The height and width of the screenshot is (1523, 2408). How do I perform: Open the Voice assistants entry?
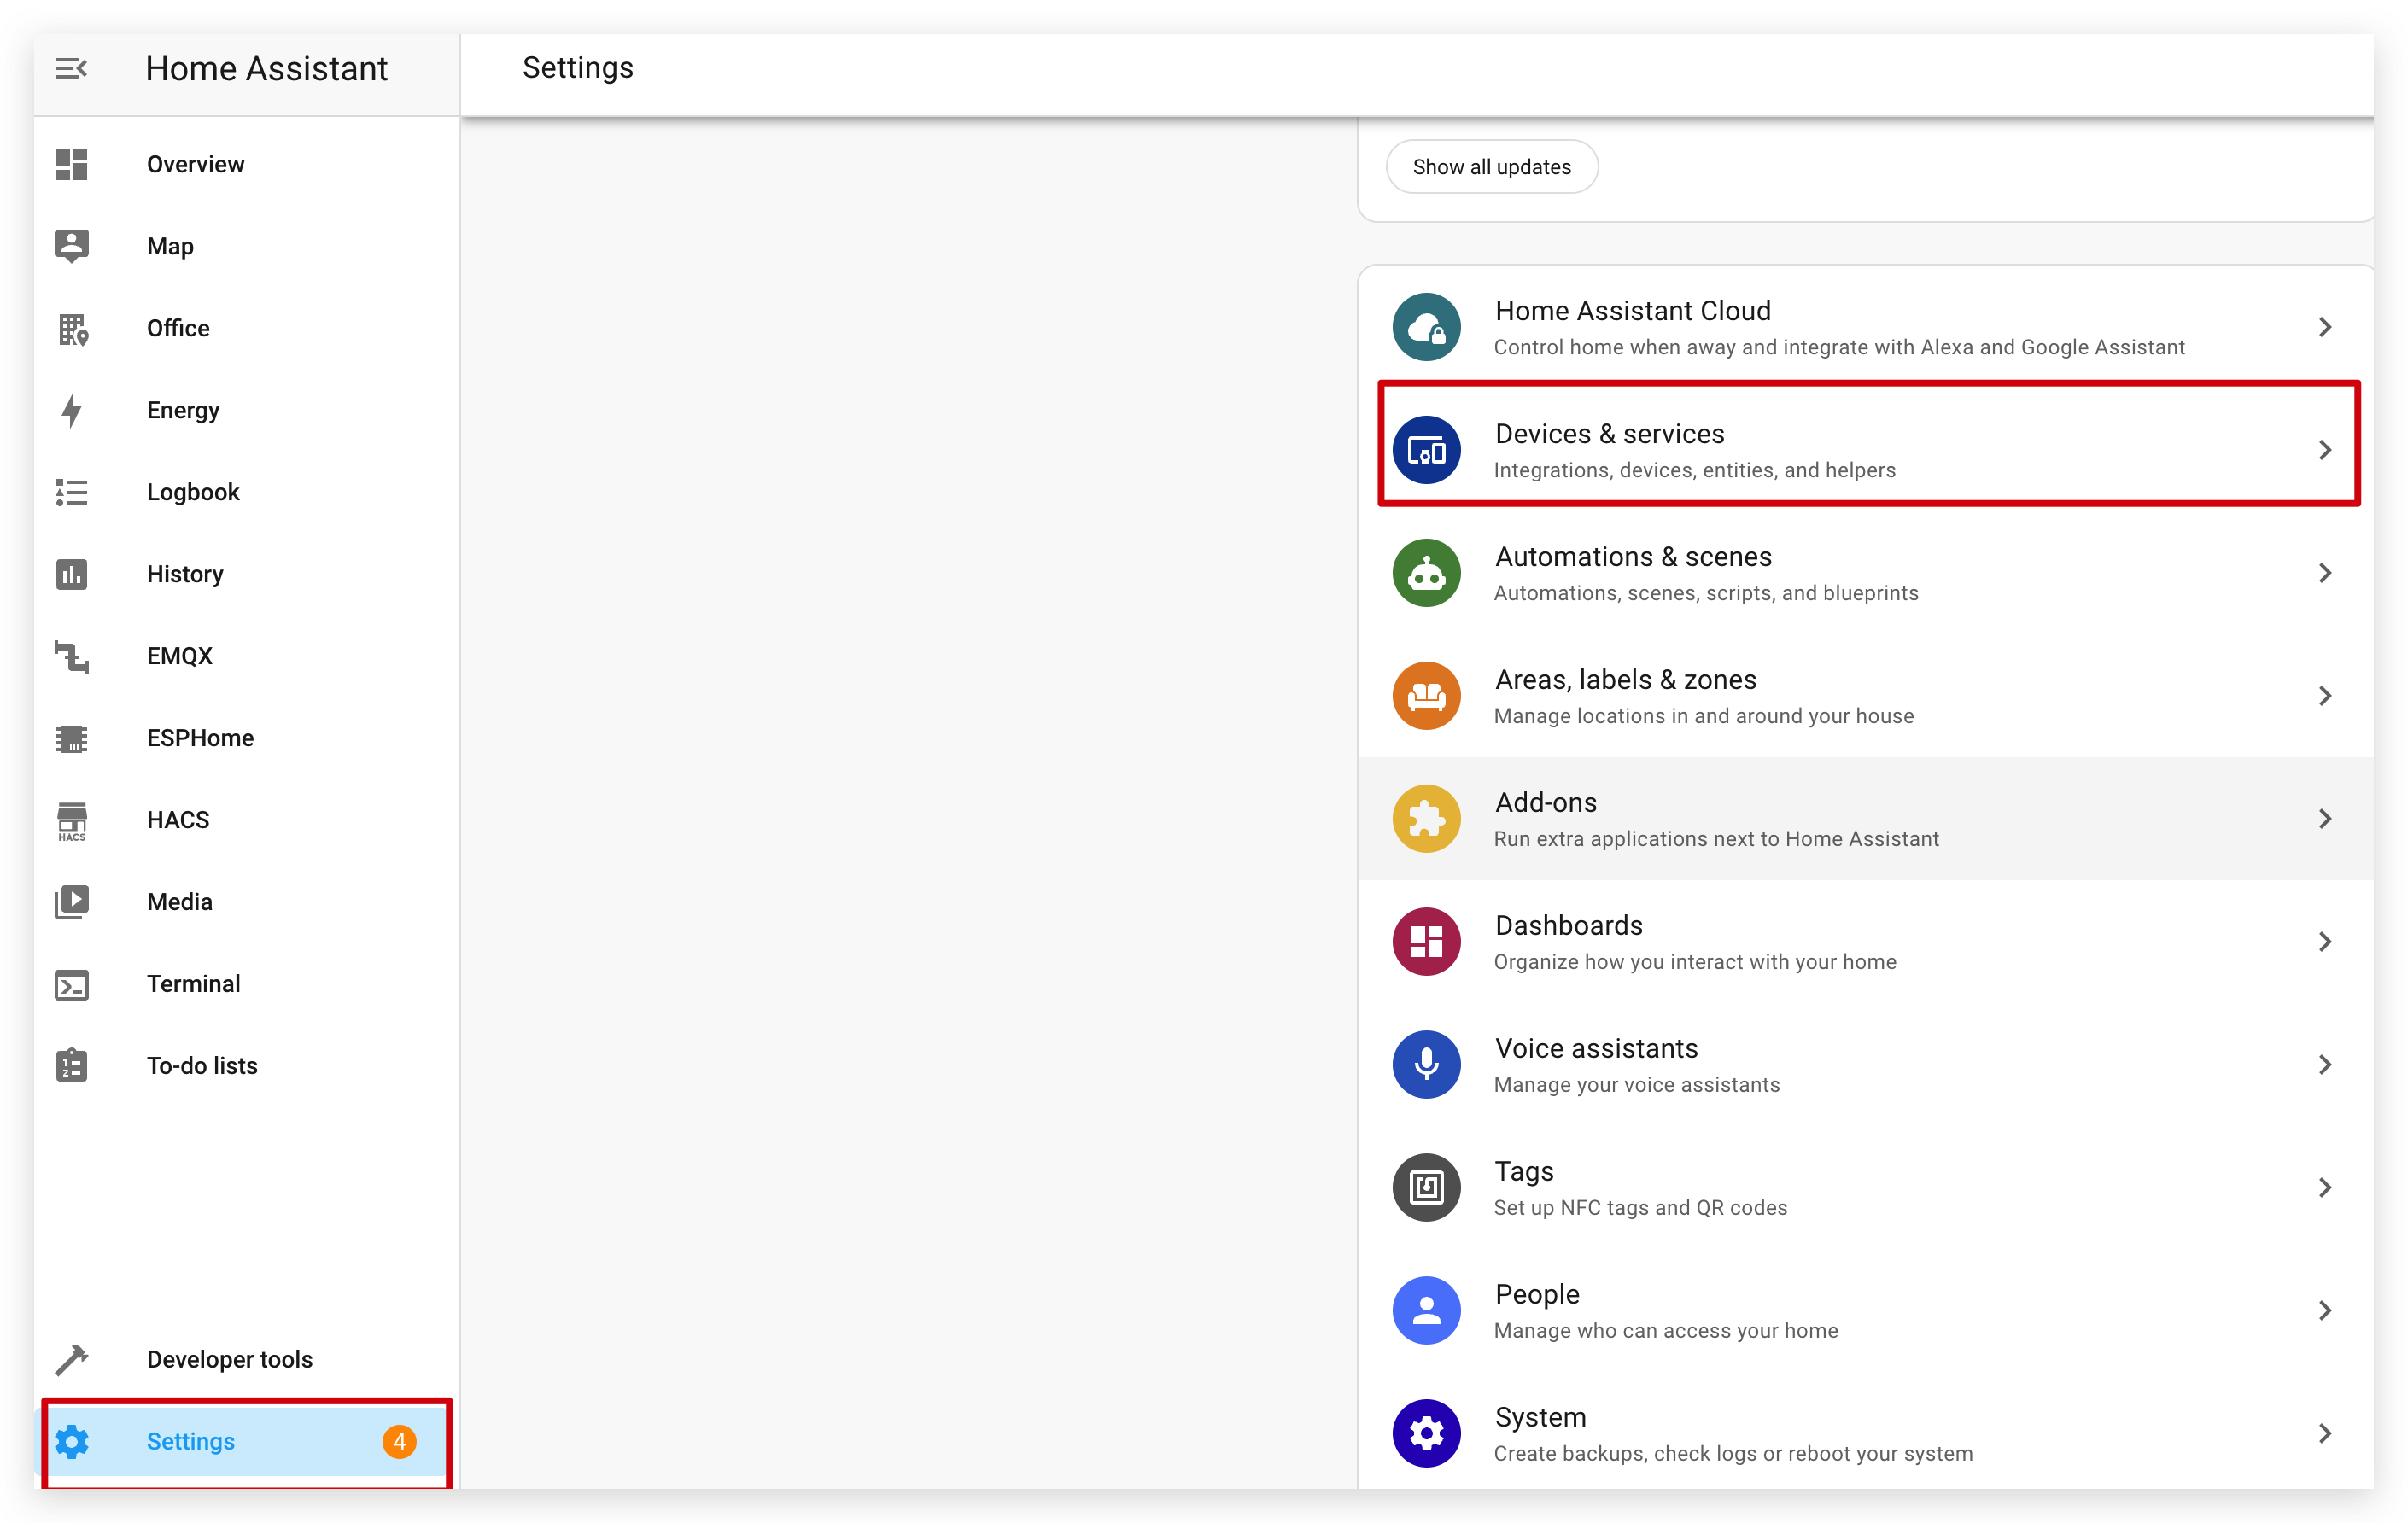[x=1865, y=1065]
